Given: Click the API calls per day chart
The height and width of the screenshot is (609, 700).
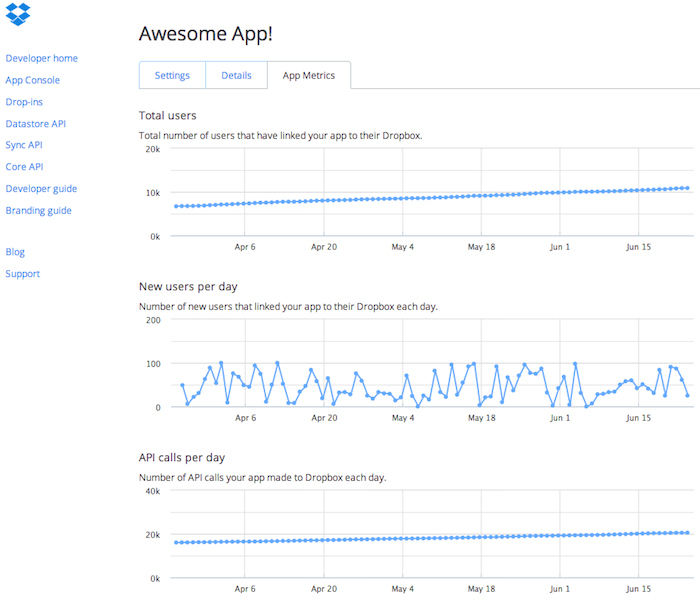Looking at the screenshot, I should [x=430, y=535].
